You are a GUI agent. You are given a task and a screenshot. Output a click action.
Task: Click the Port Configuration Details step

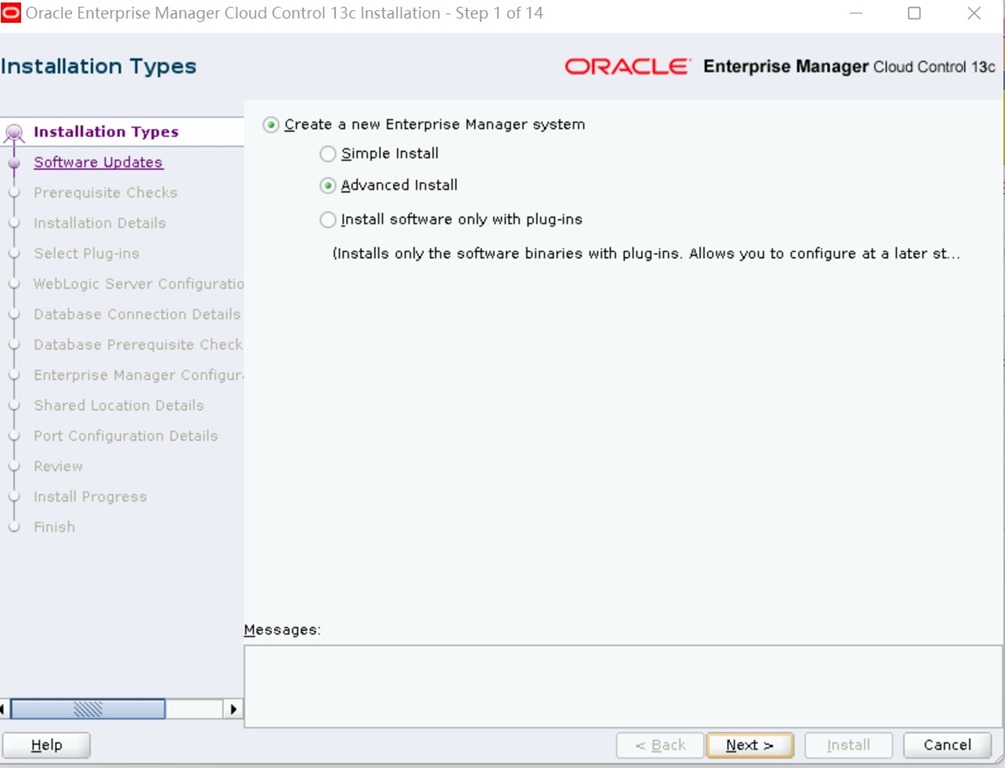126,436
